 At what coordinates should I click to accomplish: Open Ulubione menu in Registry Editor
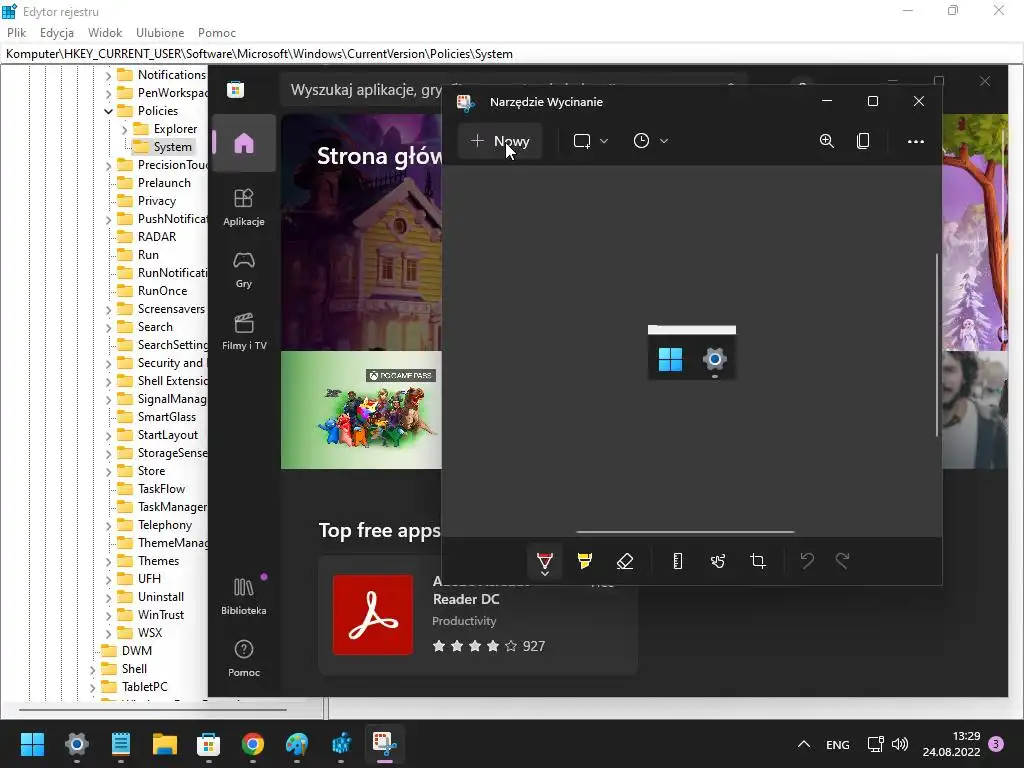[160, 33]
